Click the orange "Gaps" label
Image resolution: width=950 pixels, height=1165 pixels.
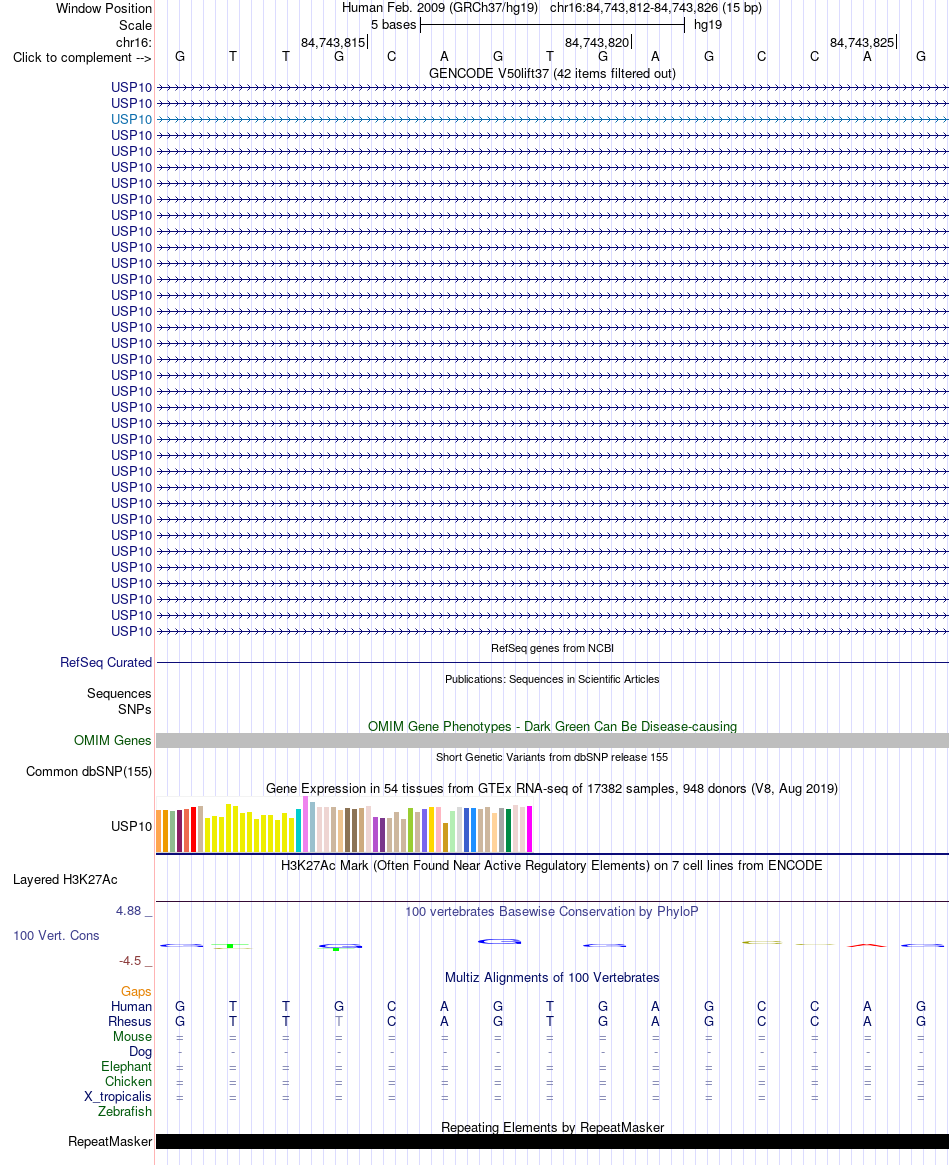pos(136,992)
